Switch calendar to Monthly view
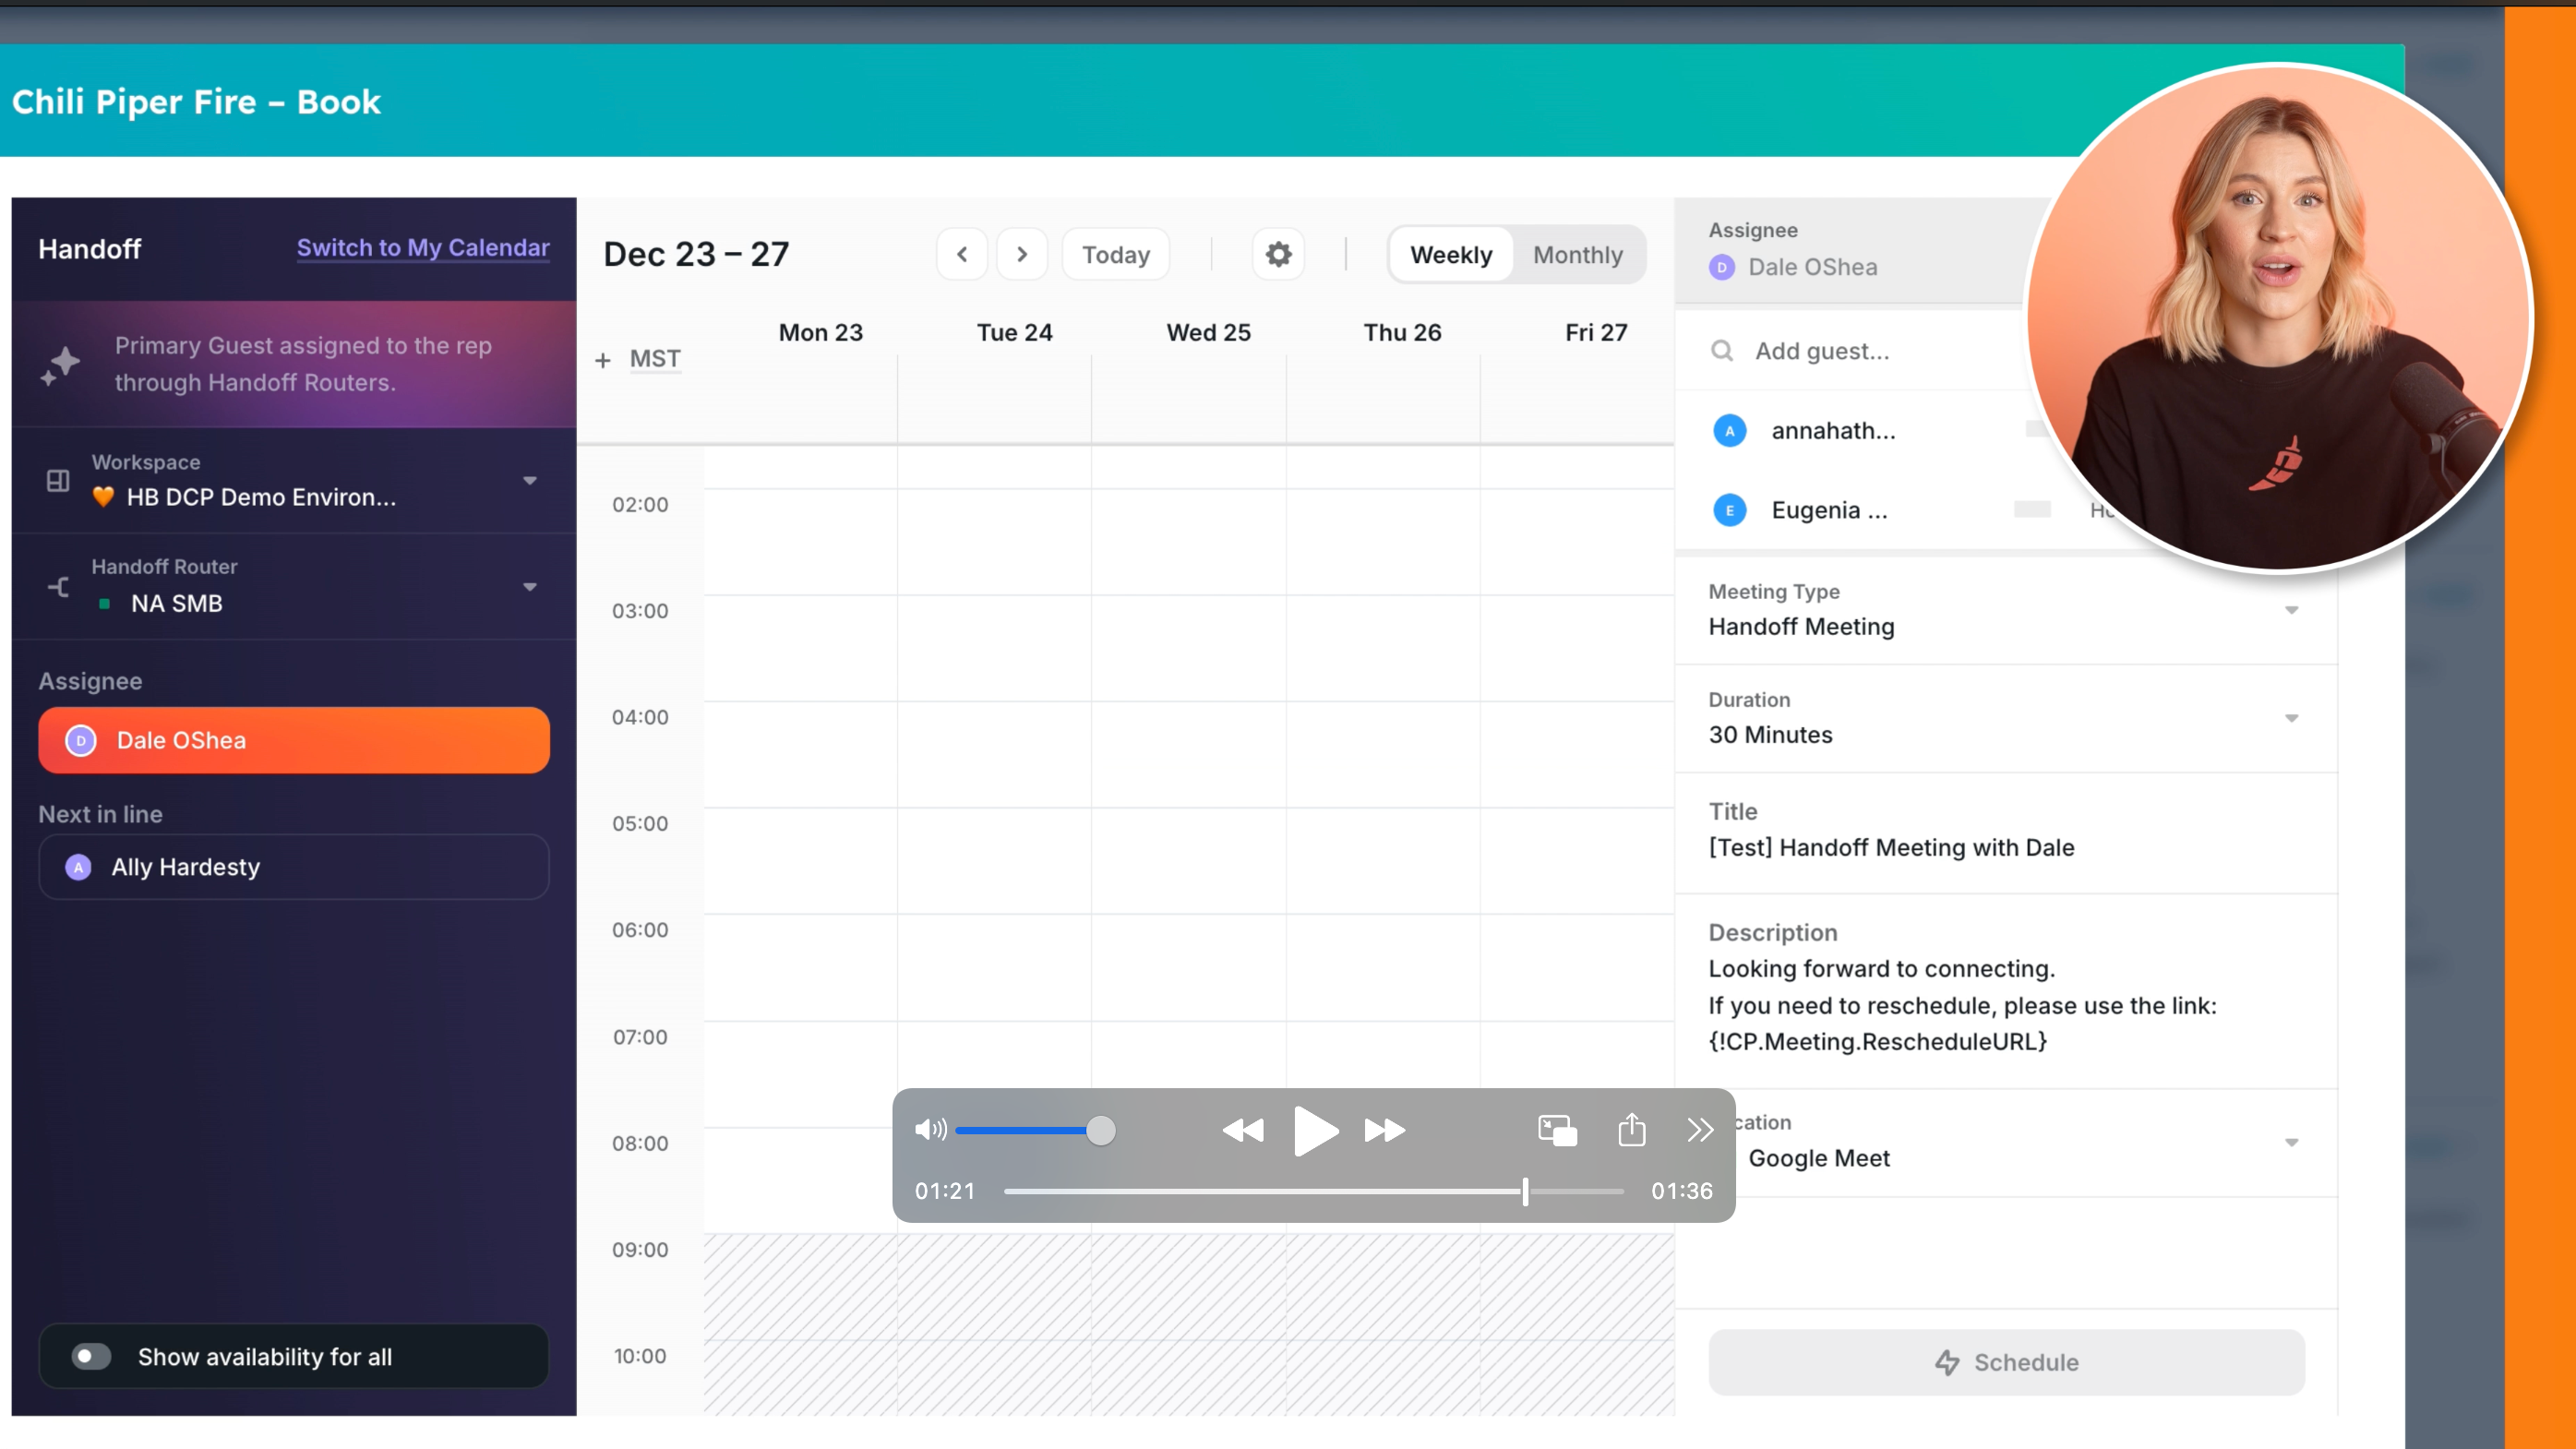This screenshot has width=2576, height=1449. click(x=1577, y=255)
